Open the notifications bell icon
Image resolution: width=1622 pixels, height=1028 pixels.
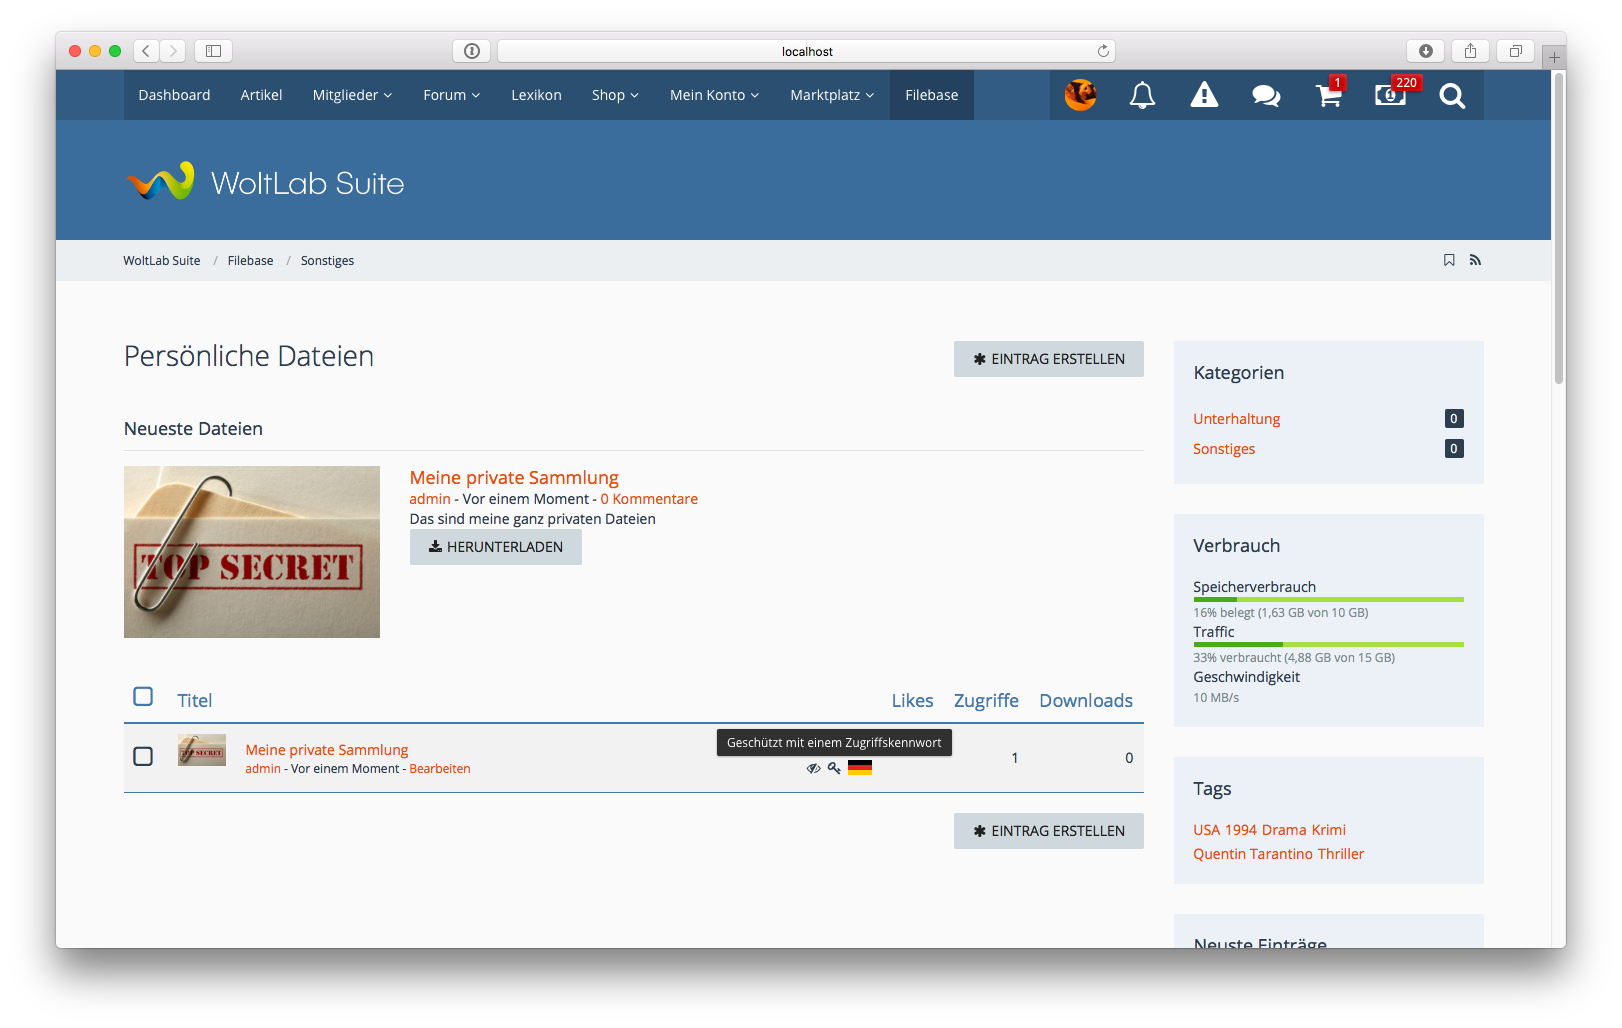[x=1142, y=95]
